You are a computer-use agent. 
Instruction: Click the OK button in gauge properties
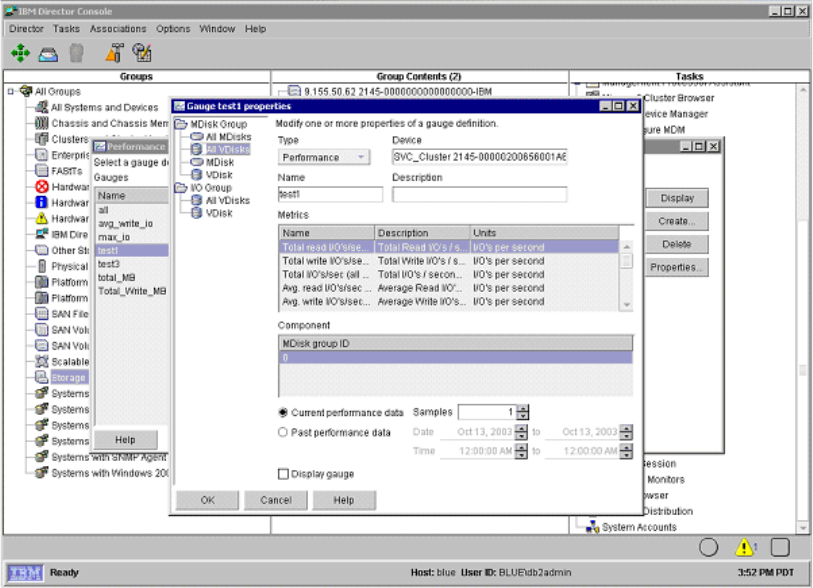[x=207, y=500]
